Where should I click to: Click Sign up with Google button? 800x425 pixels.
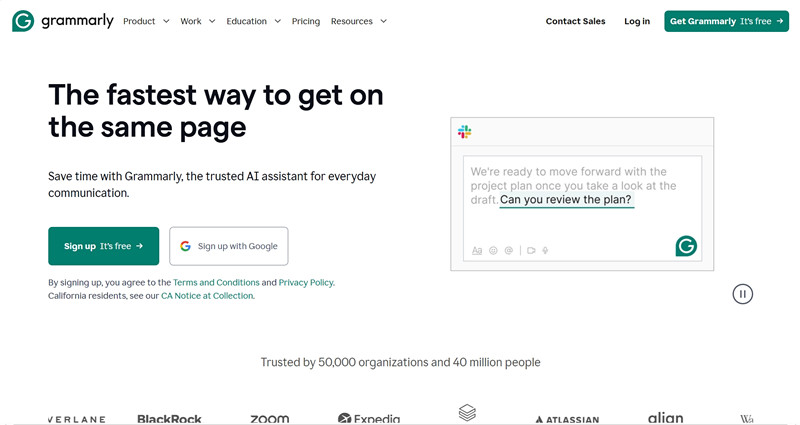click(229, 246)
